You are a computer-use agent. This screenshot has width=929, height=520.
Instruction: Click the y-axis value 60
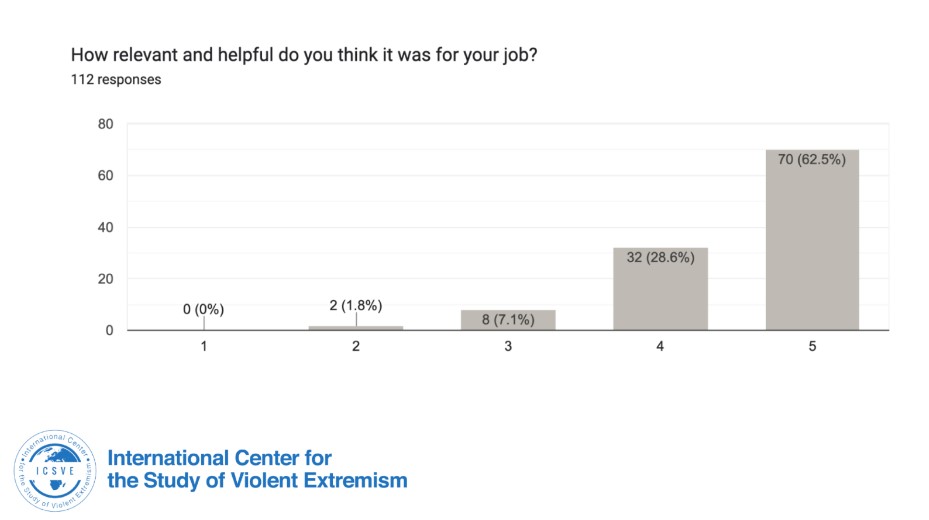coord(105,176)
